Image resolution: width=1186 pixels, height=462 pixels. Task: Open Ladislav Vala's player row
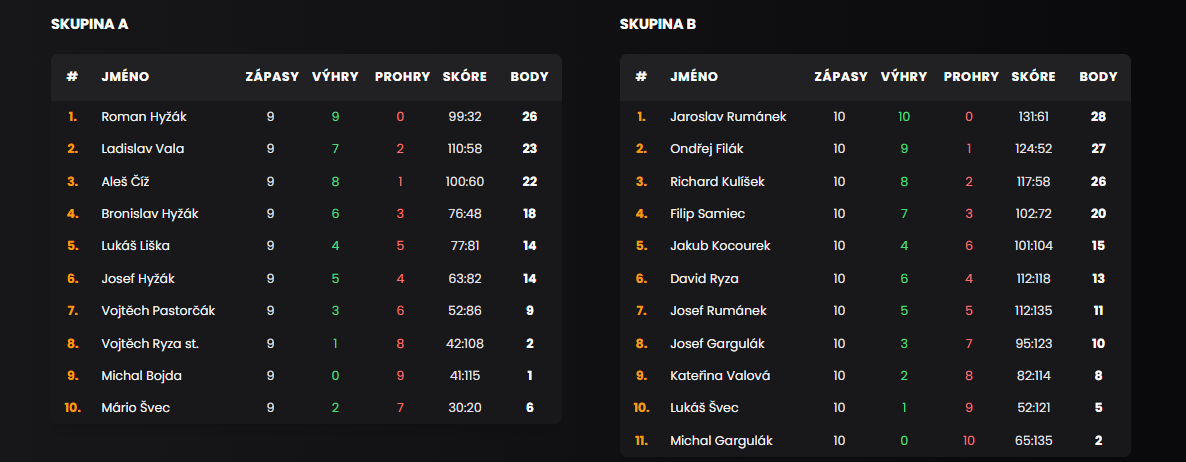[x=306, y=149]
